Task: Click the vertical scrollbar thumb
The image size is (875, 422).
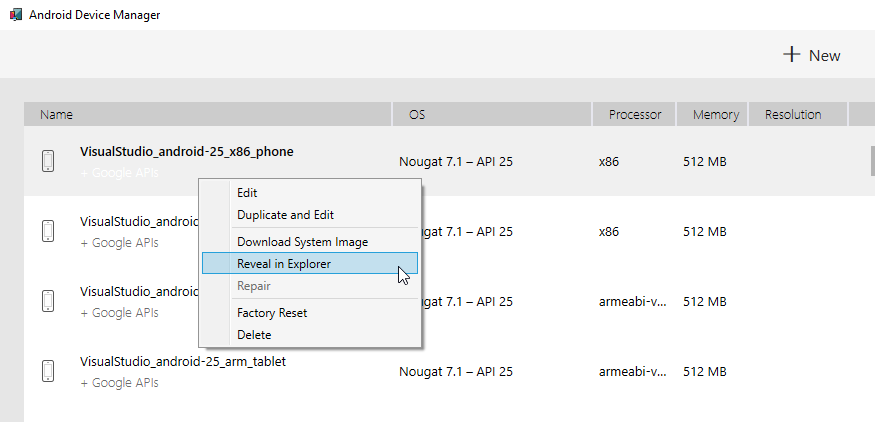Action: coord(873,161)
